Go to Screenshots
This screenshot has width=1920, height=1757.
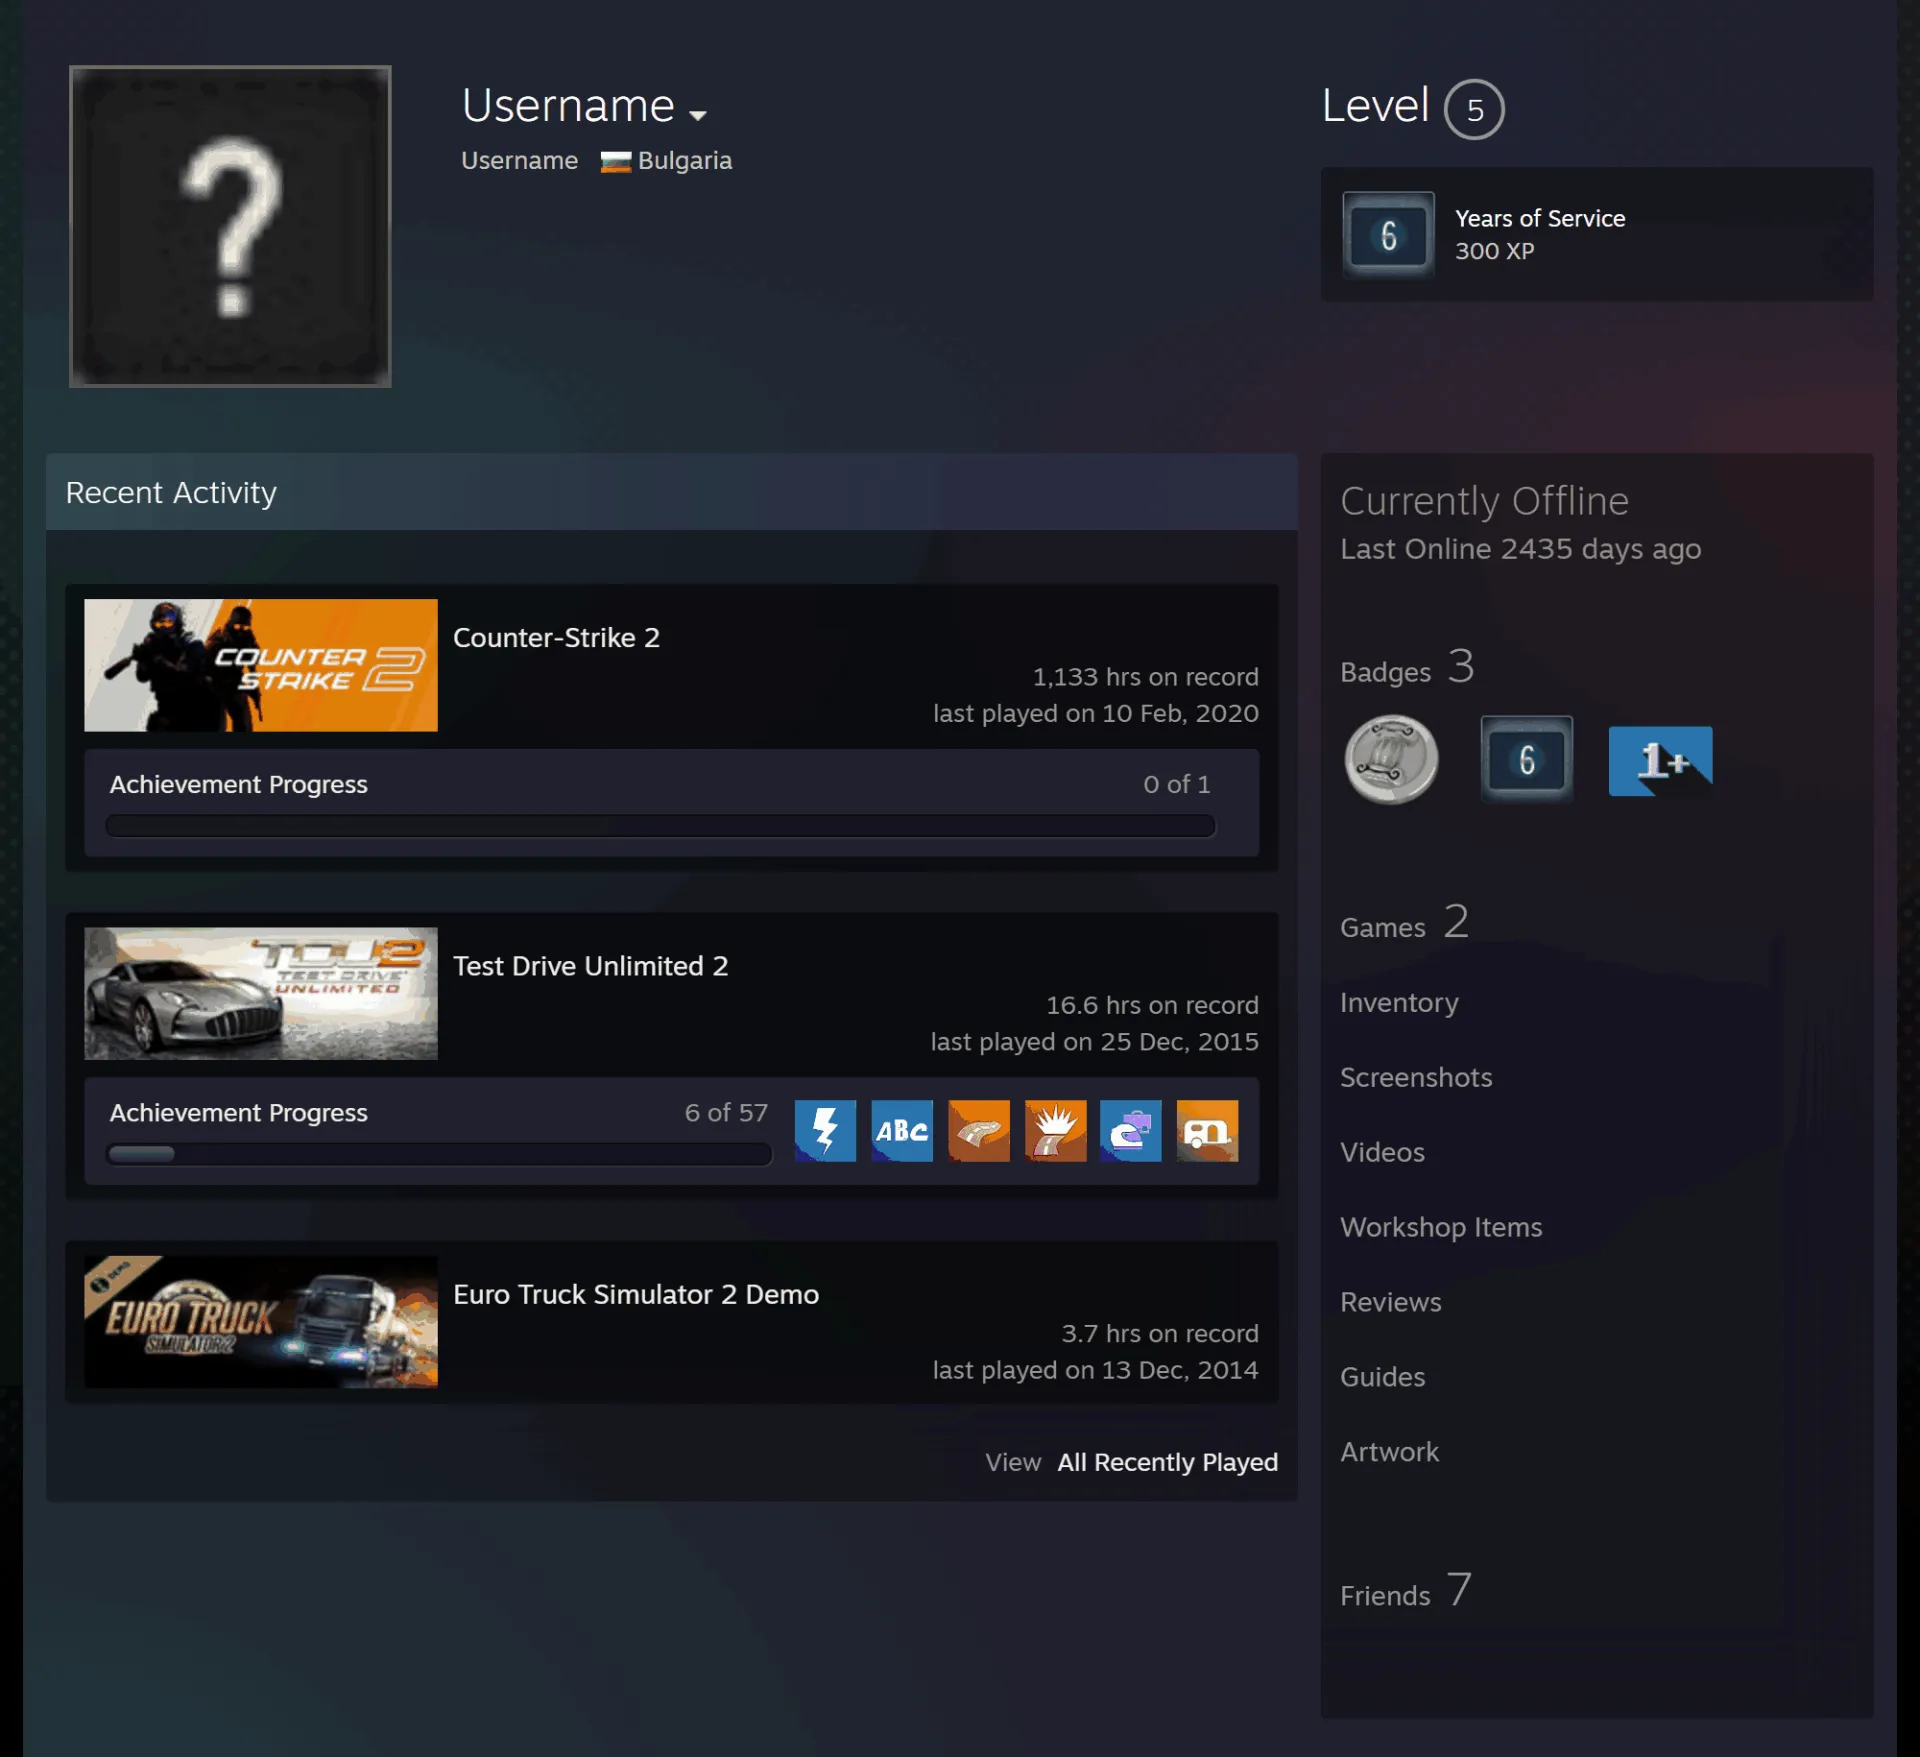1416,1077
